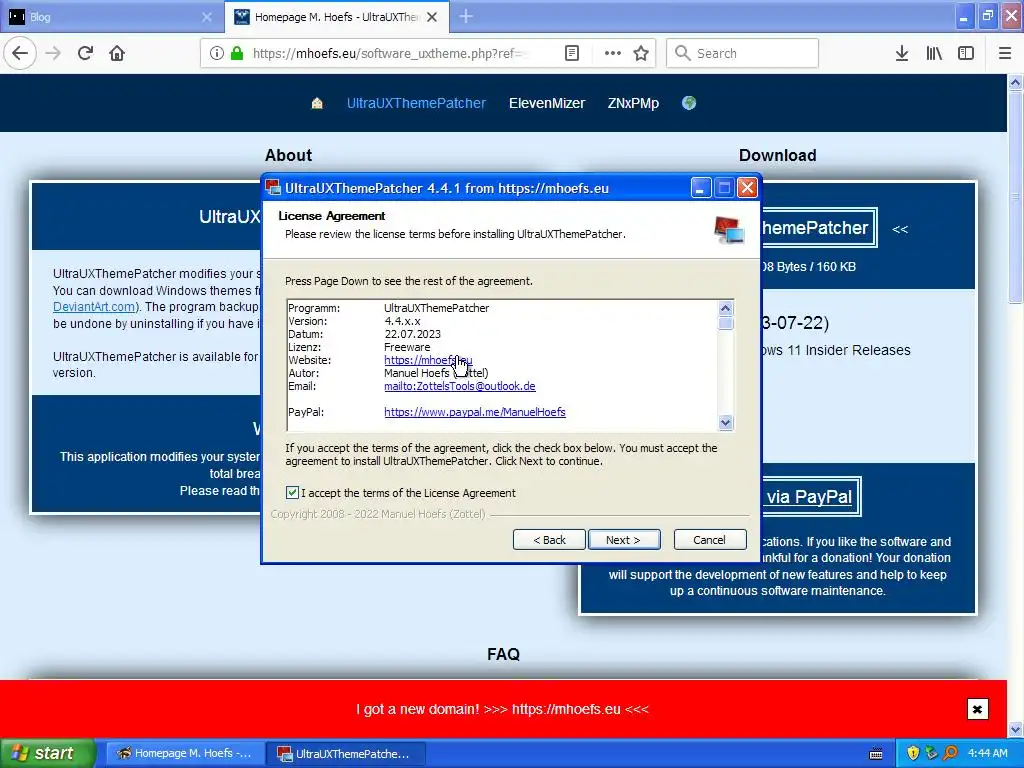The height and width of the screenshot is (768, 1024).
Task: Open page actions three-dot menu
Action: click(613, 54)
